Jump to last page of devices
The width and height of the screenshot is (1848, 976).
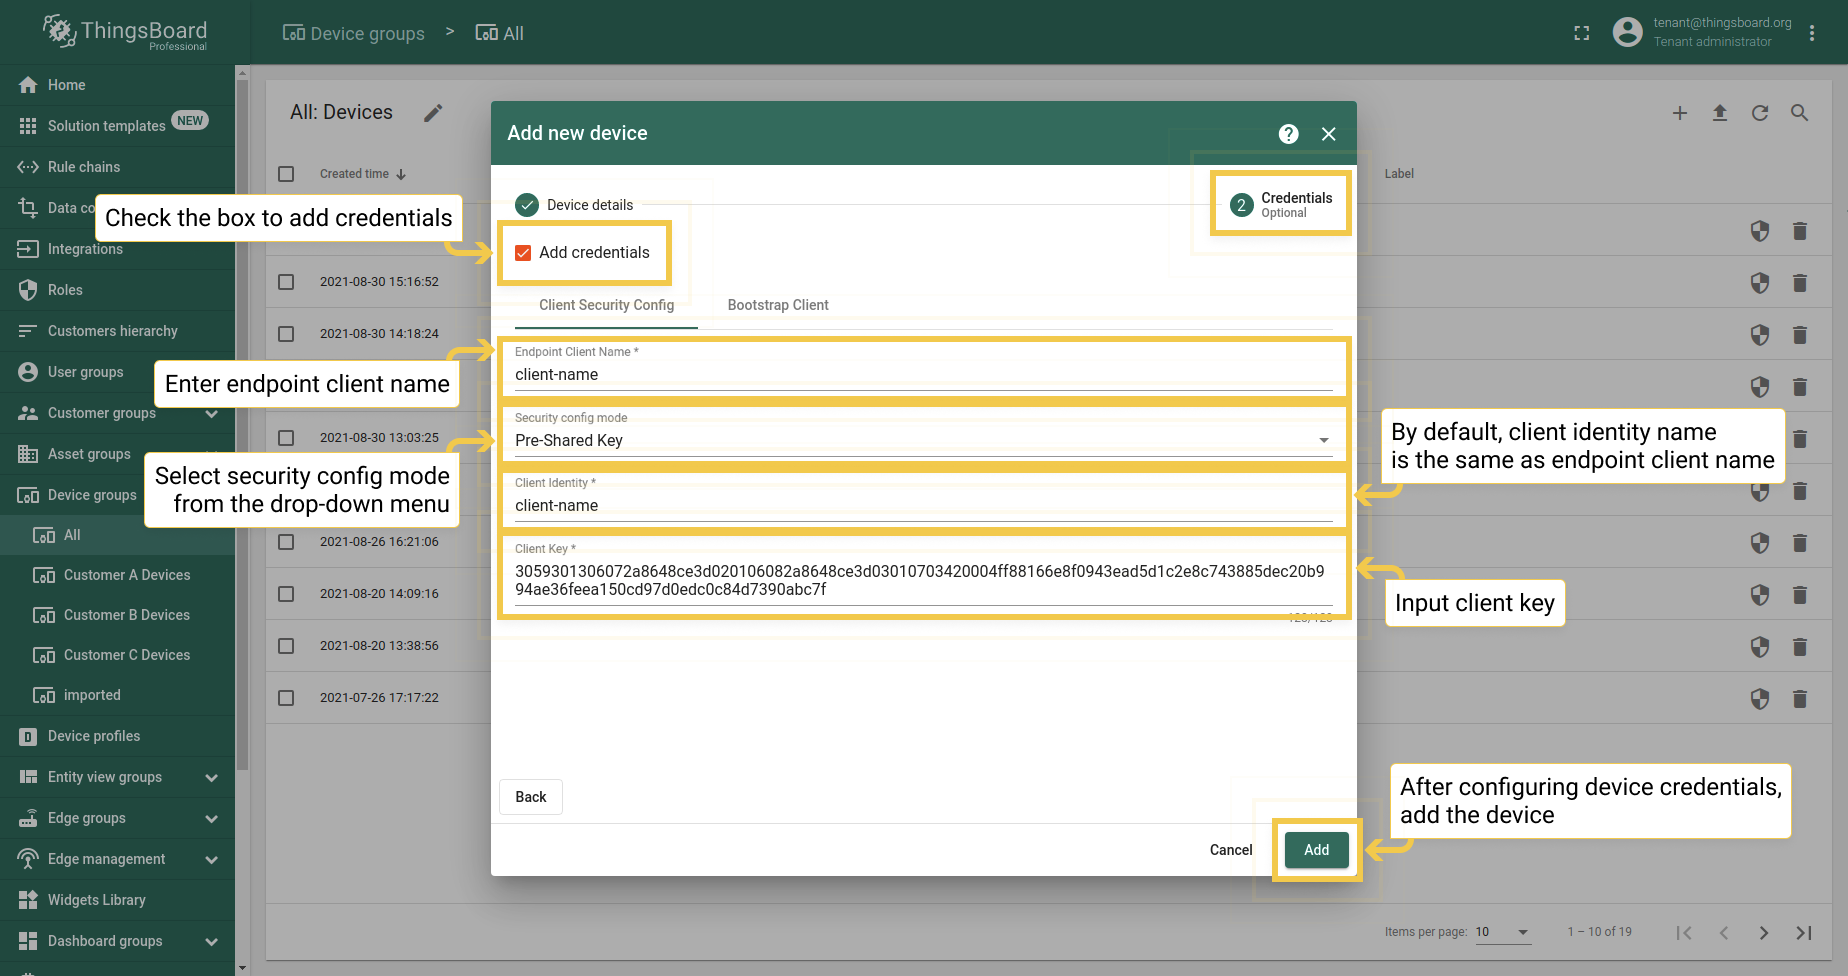click(x=1804, y=933)
